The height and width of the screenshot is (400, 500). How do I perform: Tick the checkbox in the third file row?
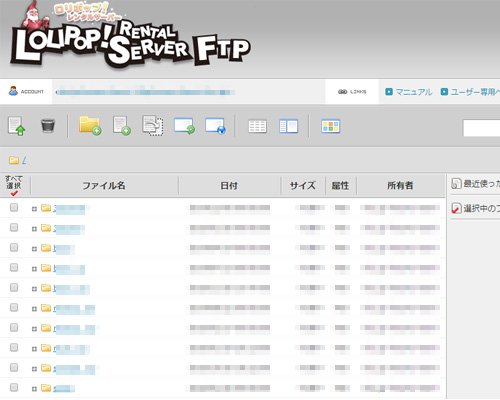(x=14, y=248)
